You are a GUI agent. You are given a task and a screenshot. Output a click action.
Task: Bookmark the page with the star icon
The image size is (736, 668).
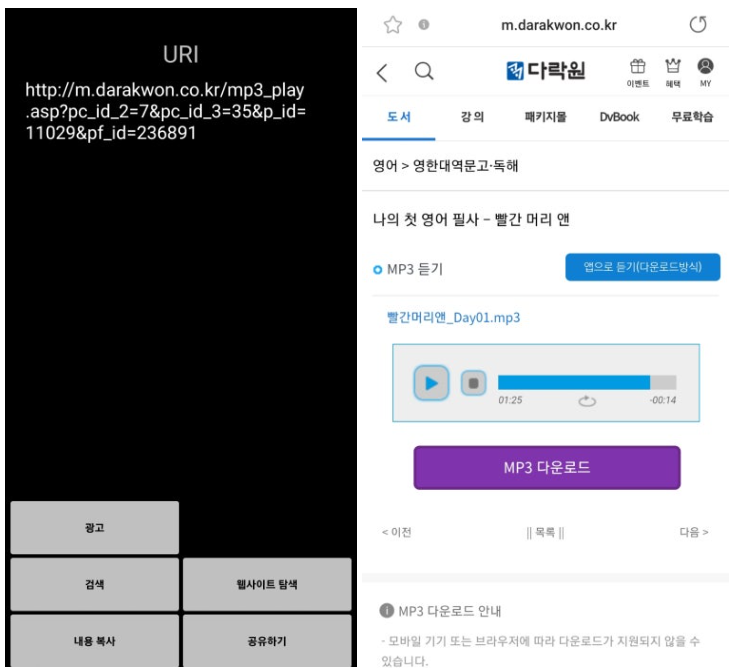coord(392,25)
